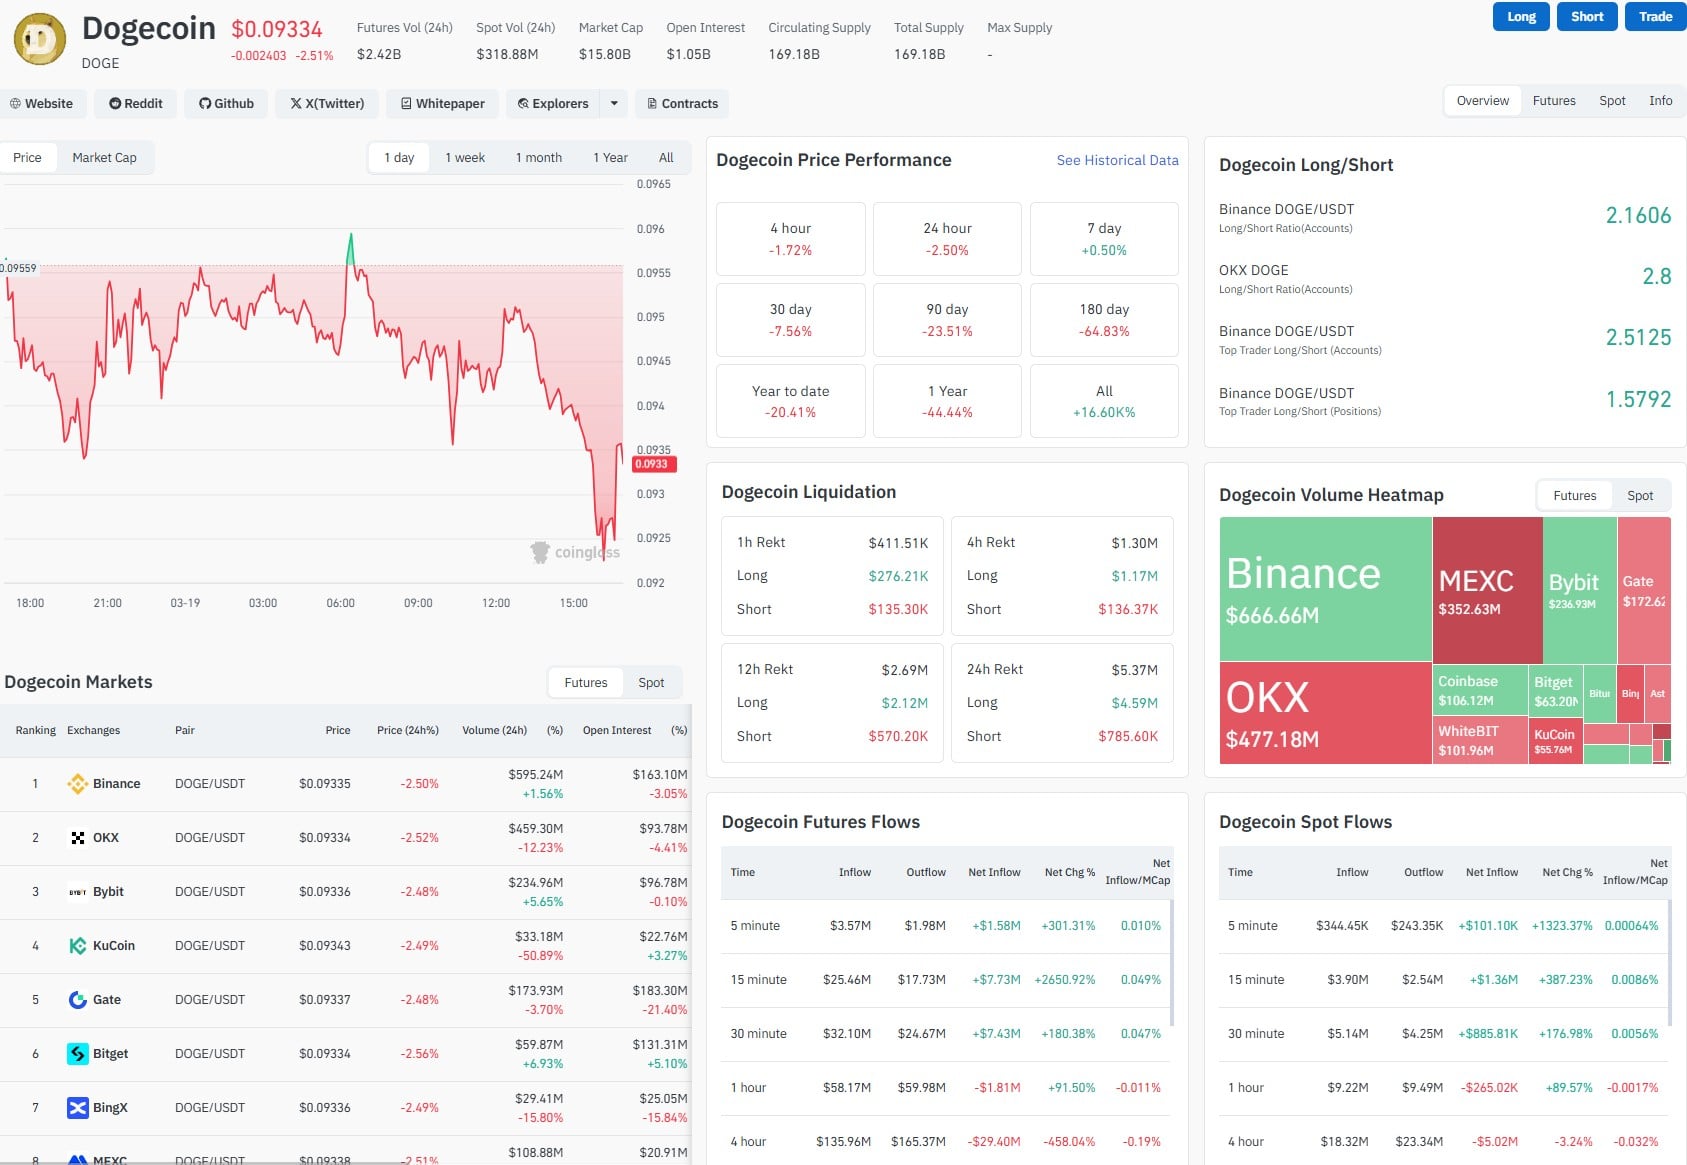Open the Dogecoin Reddit page
Screen dimensions: 1687x1165
click(134, 103)
